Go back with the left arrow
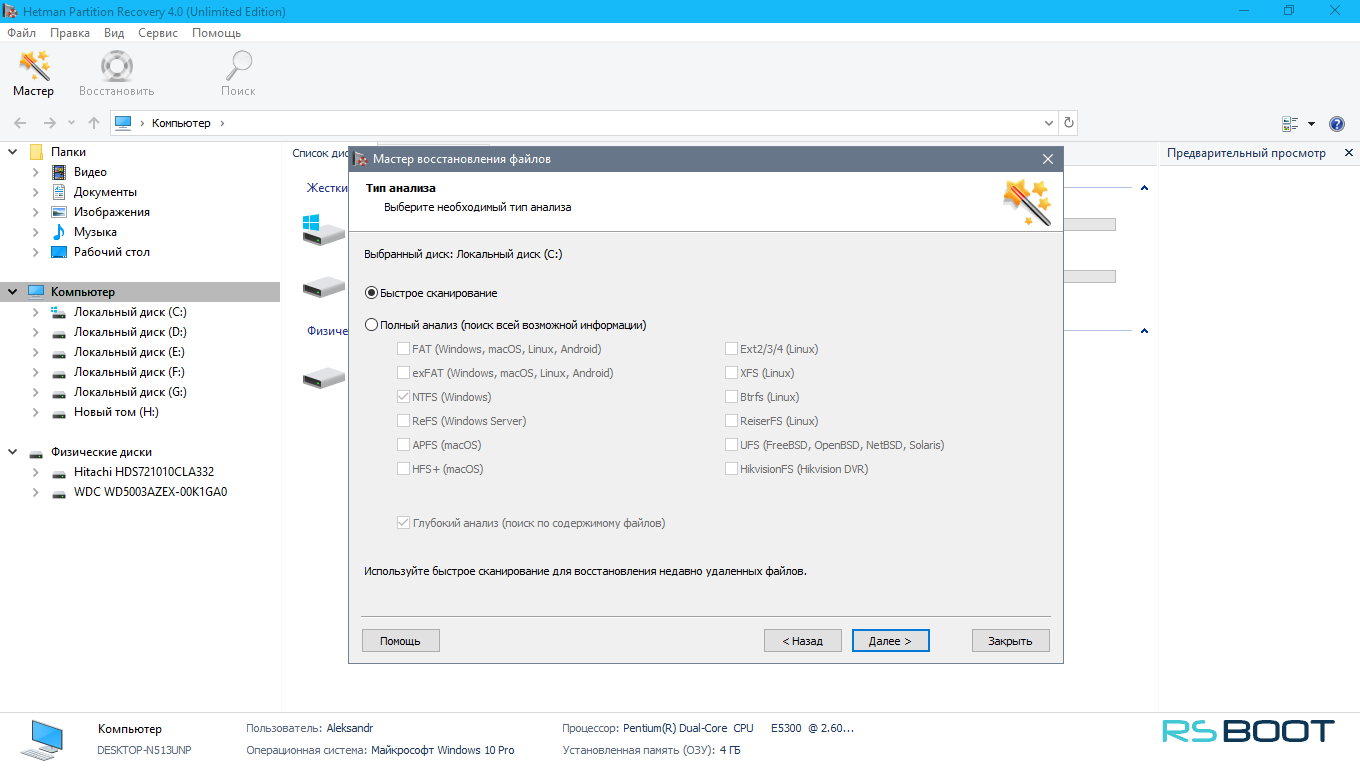This screenshot has height=768, width=1360. click(20, 123)
